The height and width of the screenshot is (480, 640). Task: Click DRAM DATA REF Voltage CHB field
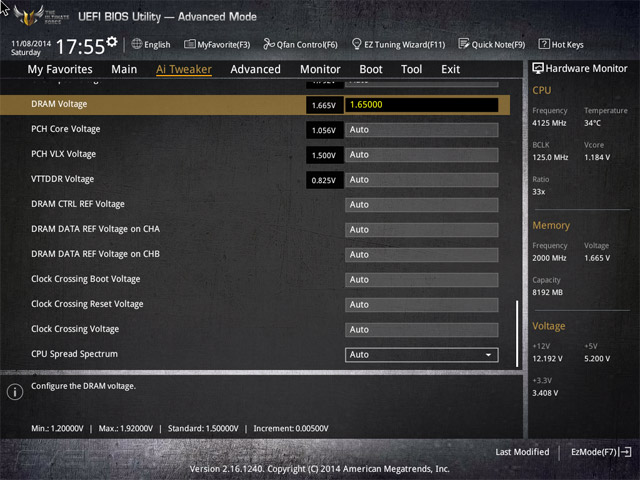coord(422,255)
